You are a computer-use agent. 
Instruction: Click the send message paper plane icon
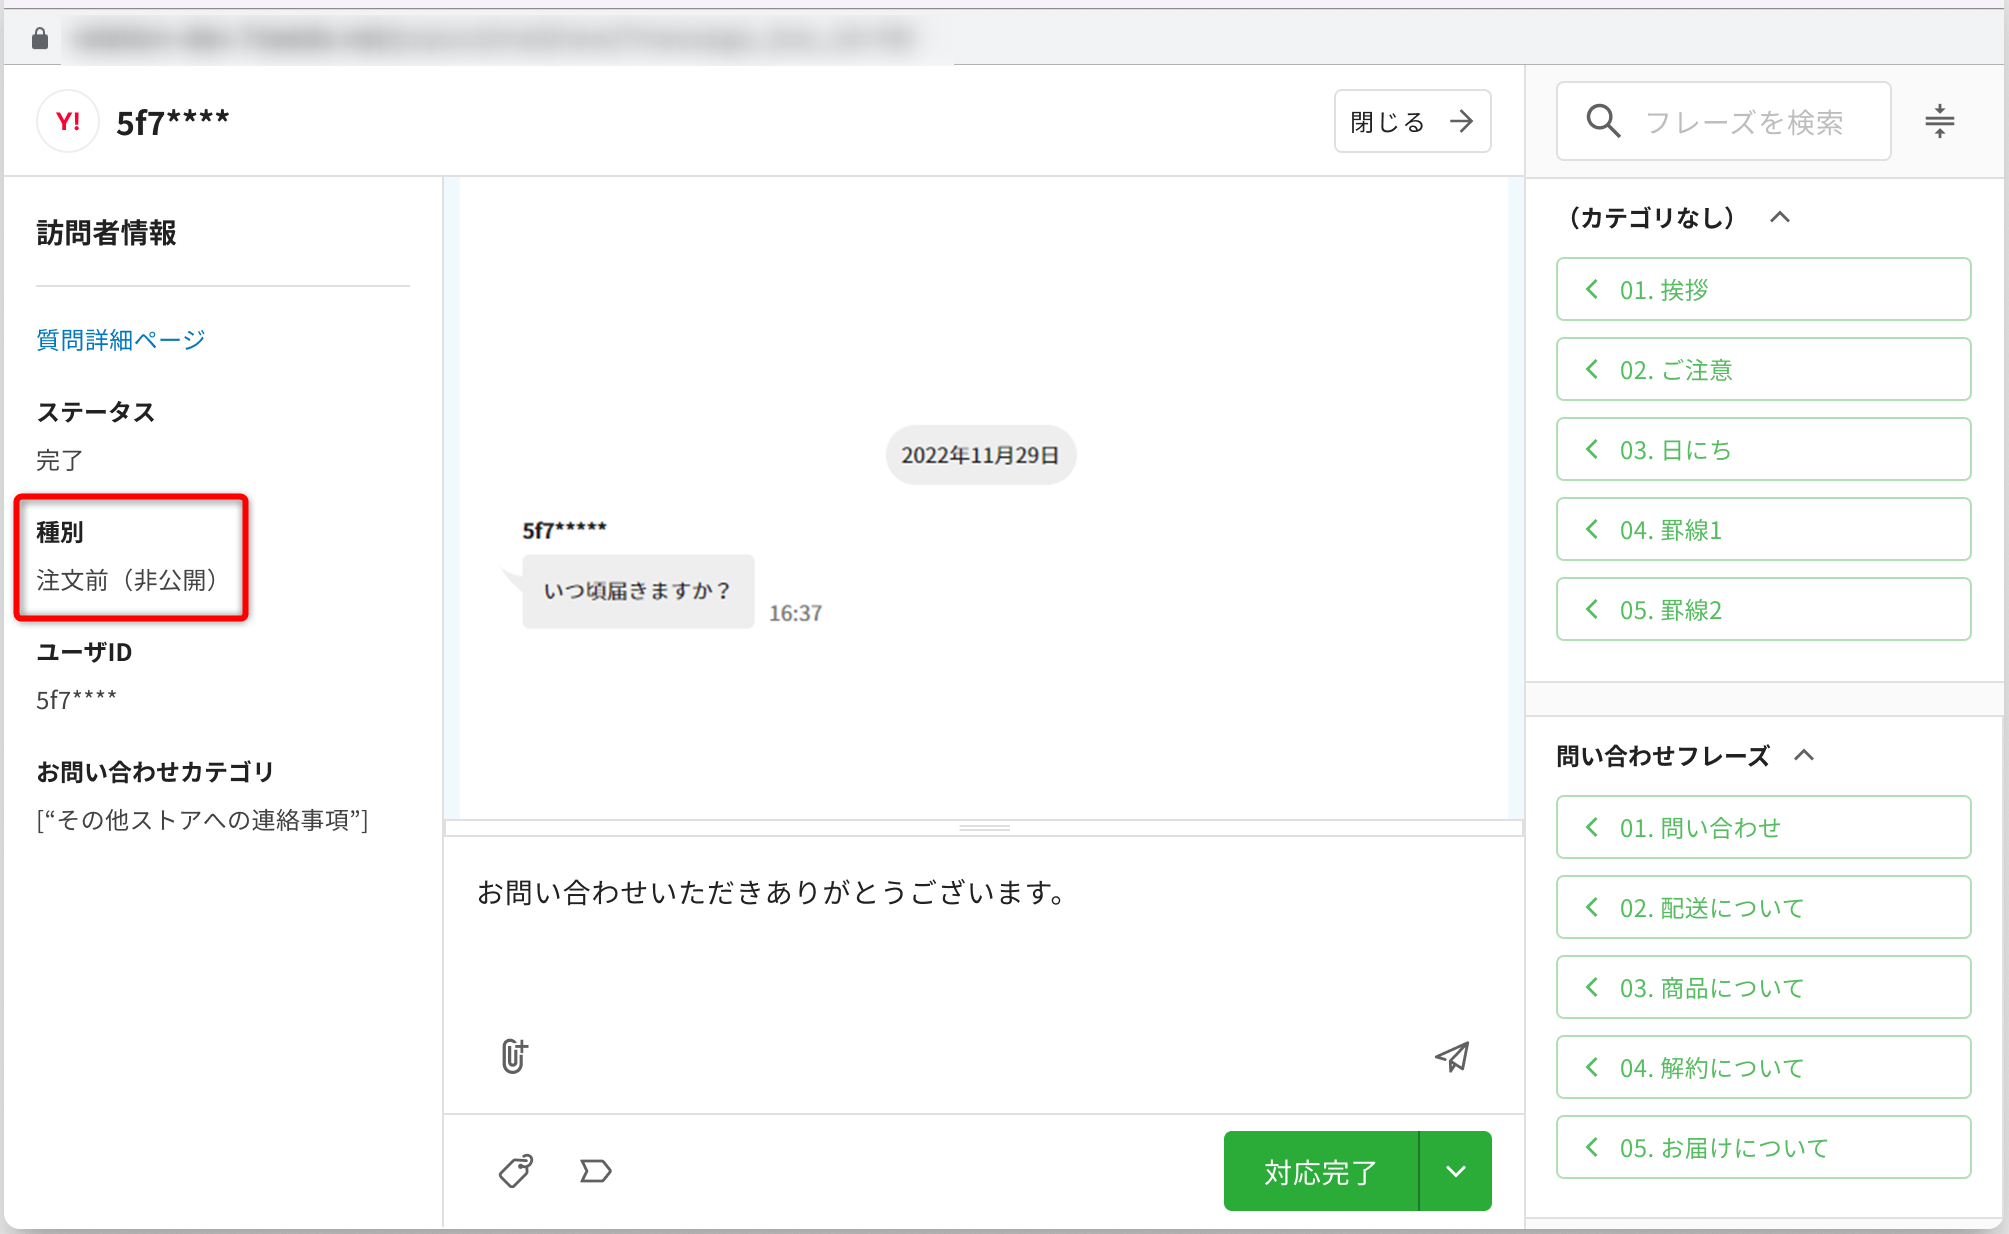[1452, 1057]
